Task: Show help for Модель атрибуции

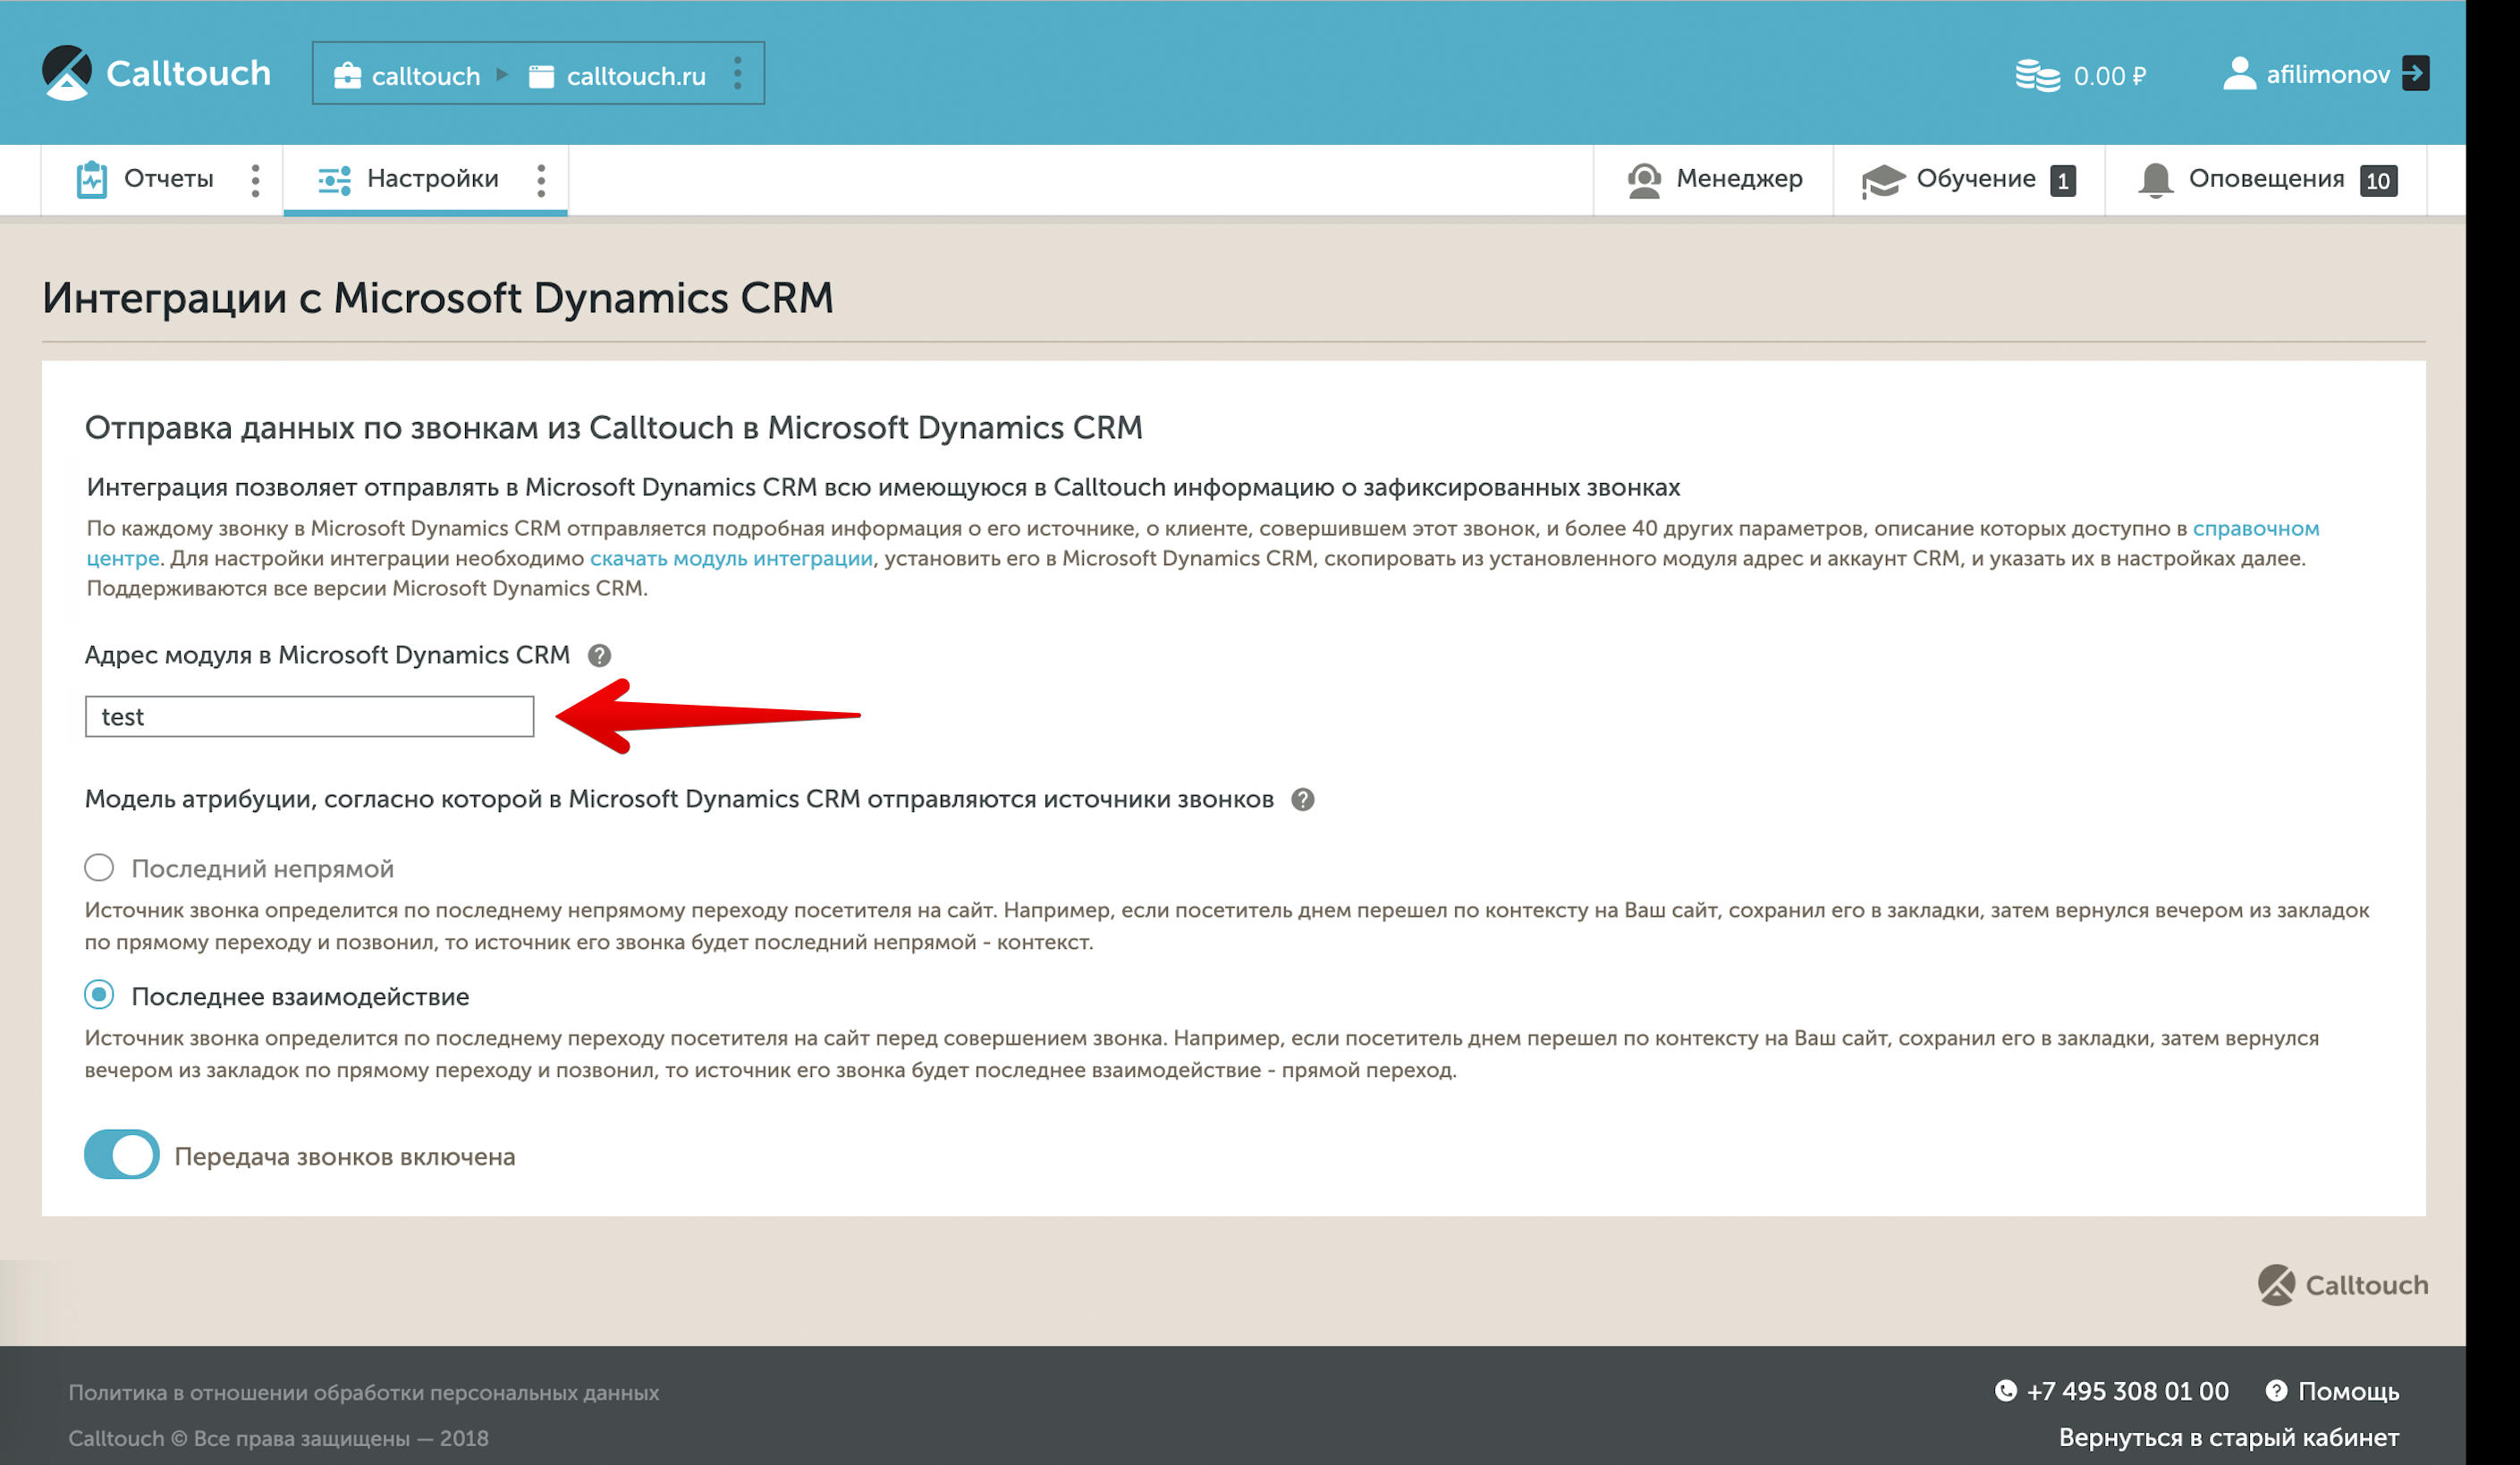Action: (x=1302, y=799)
